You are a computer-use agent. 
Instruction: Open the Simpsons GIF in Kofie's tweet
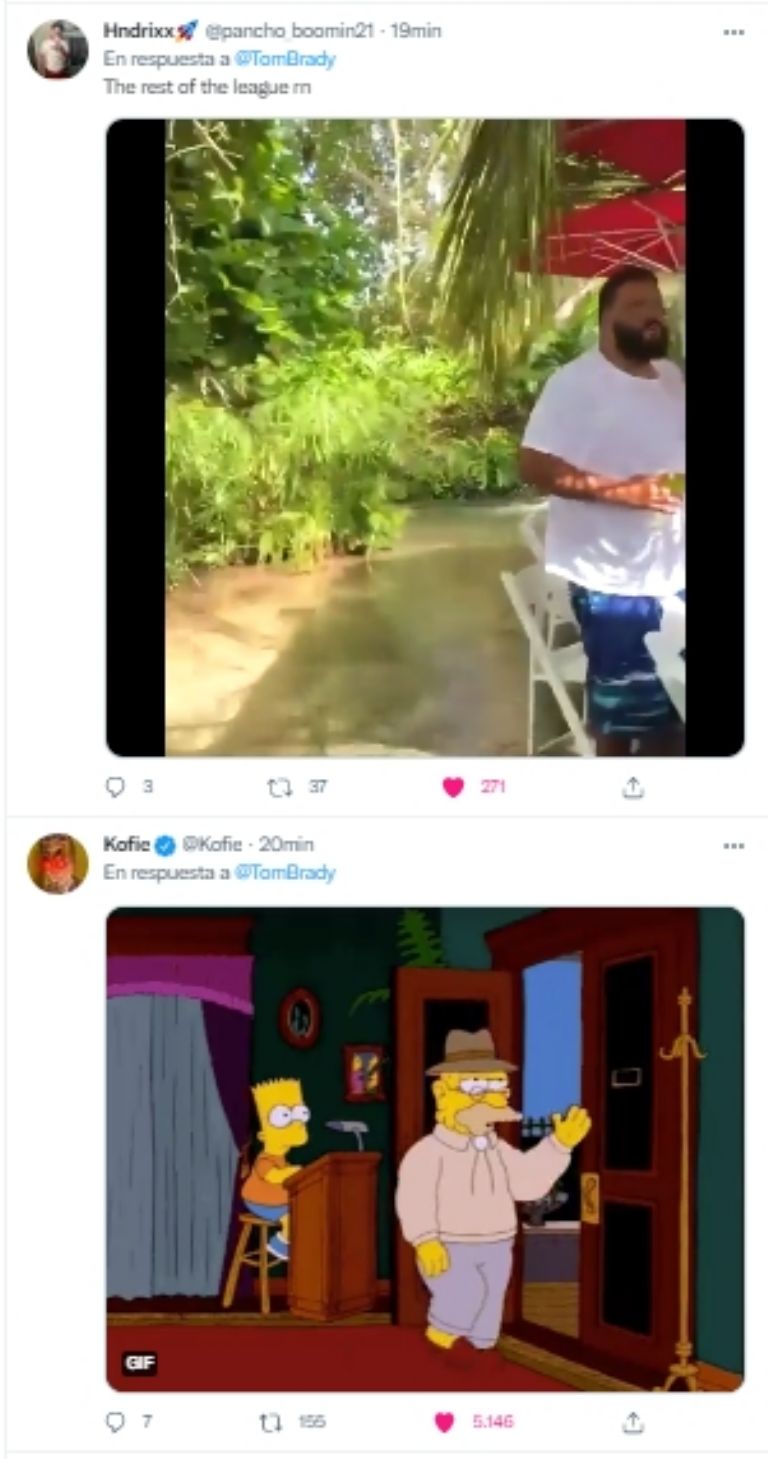[x=425, y=1149]
